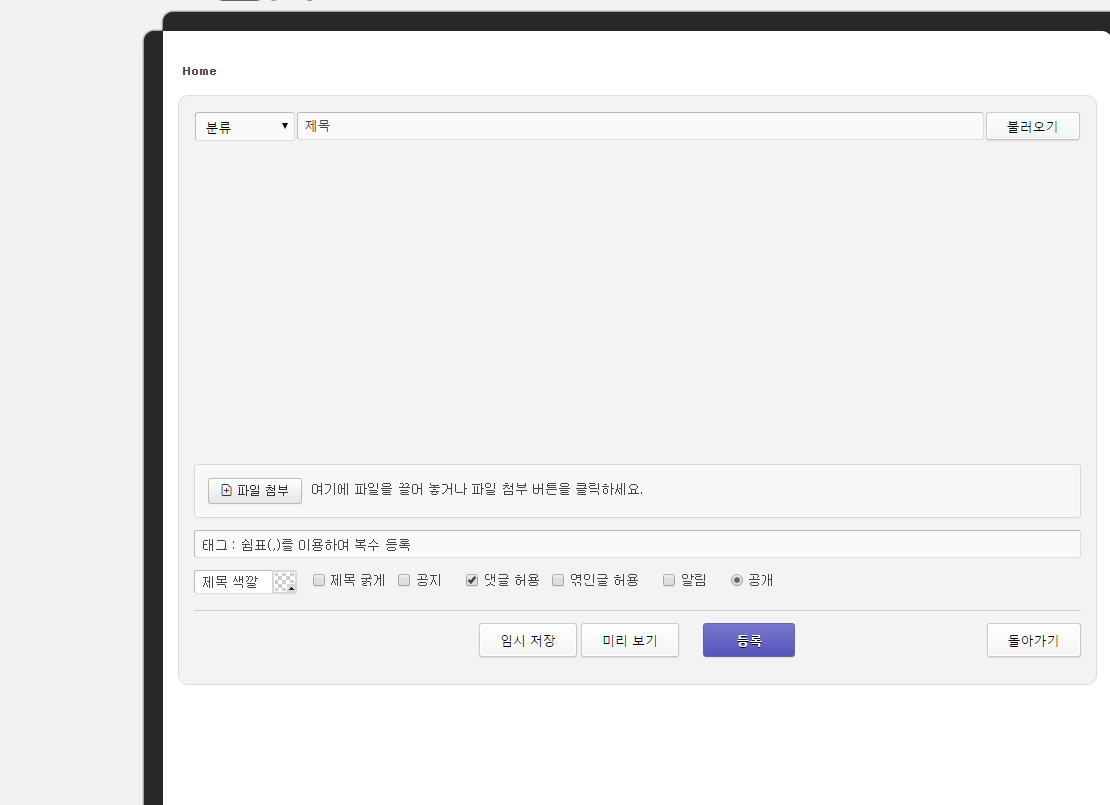Viewport: 1110px width, 805px height.
Task: Click the Home breadcrumb link
Action: (199, 71)
